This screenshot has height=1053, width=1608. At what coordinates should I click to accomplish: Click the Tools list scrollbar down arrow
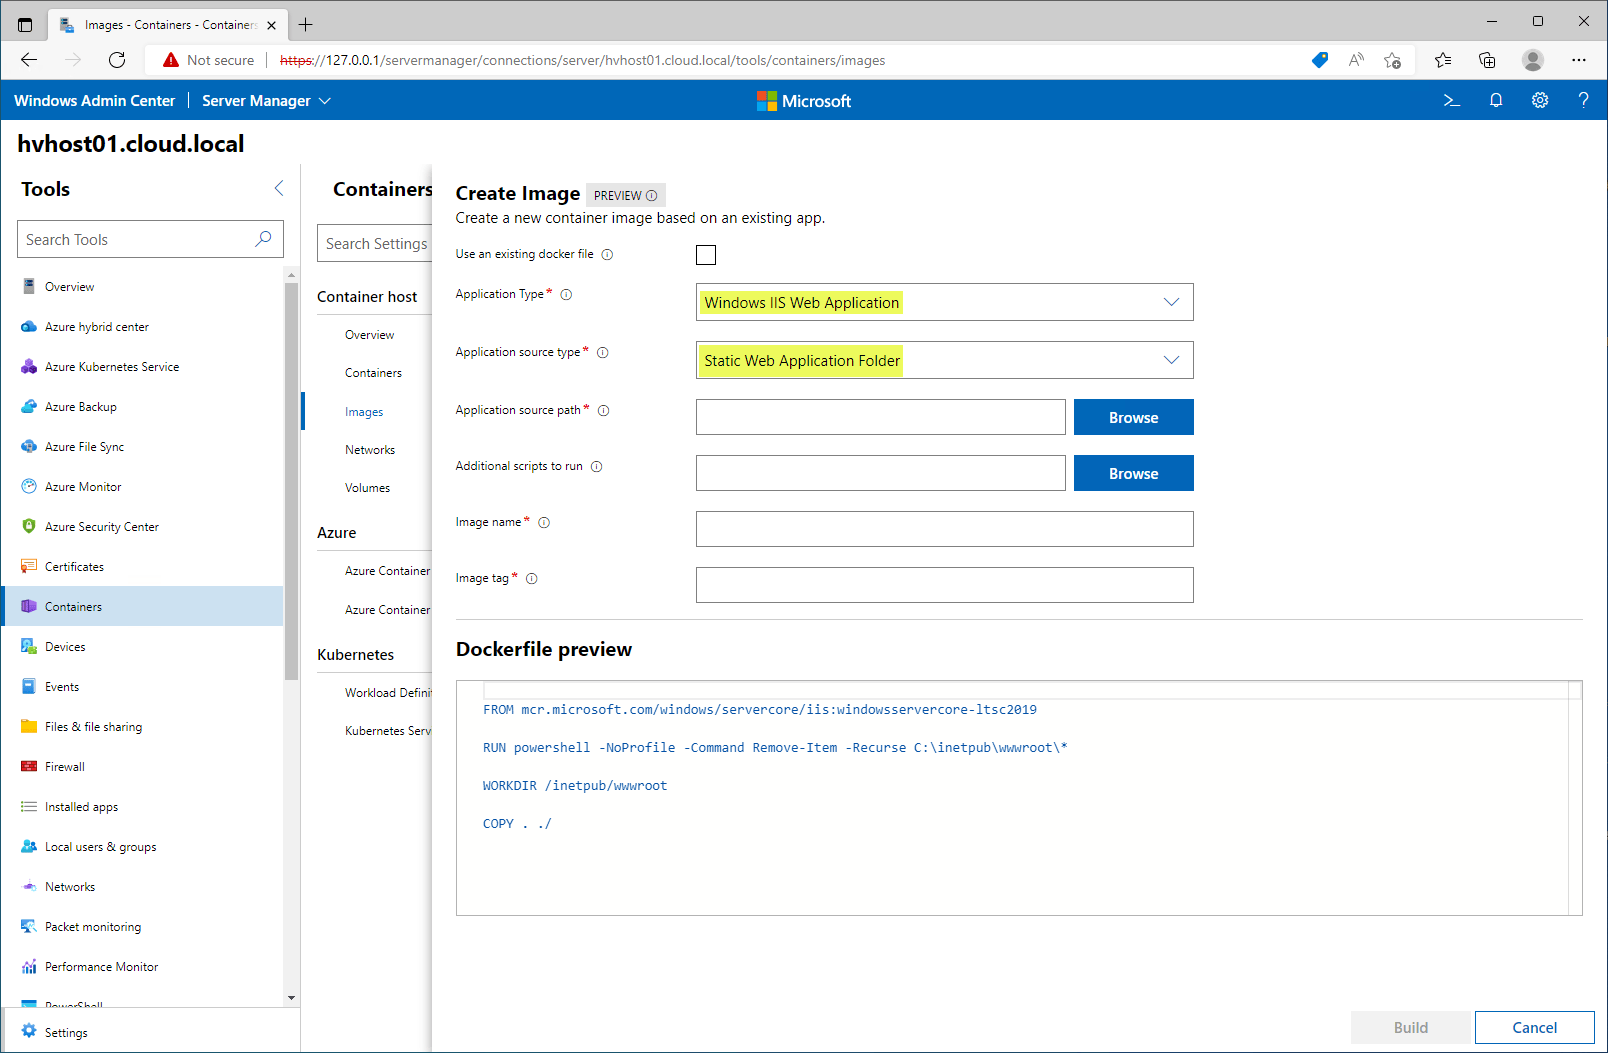[x=291, y=997]
